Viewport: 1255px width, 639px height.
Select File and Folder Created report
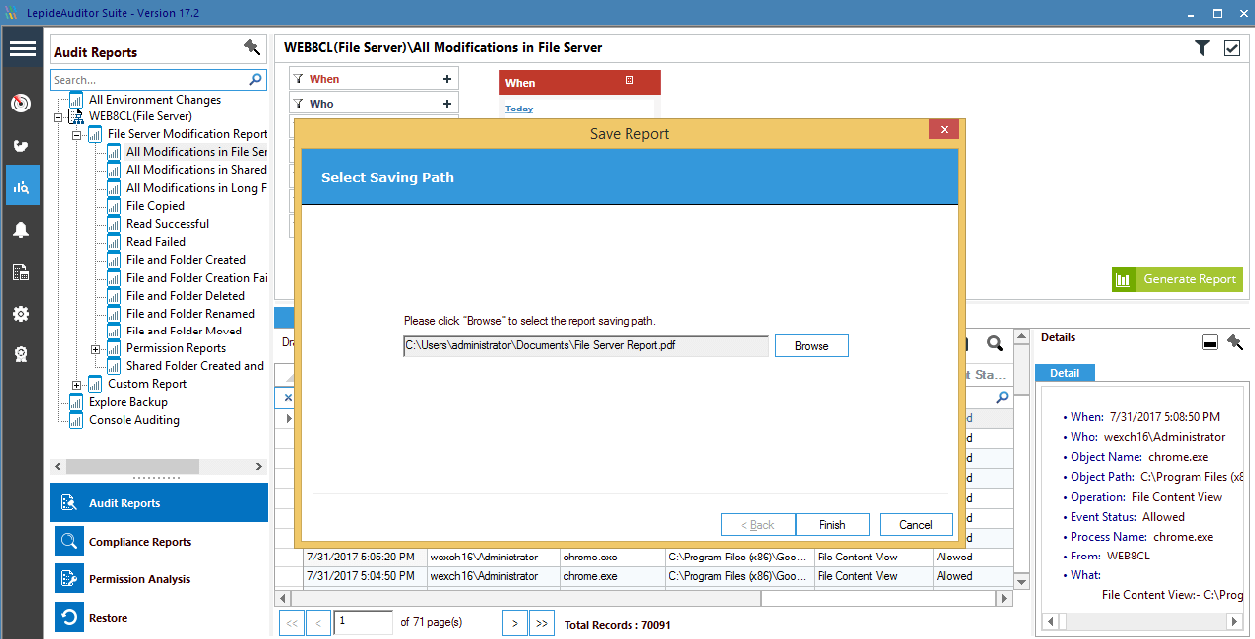[186, 260]
